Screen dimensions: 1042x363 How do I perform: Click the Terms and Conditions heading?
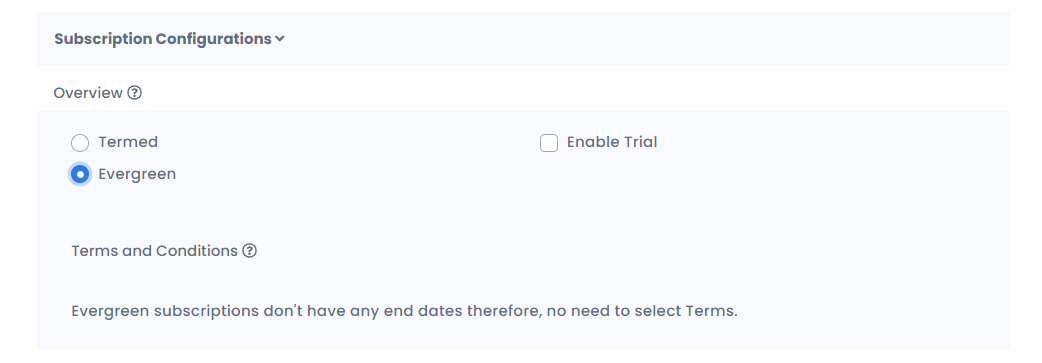pos(154,251)
